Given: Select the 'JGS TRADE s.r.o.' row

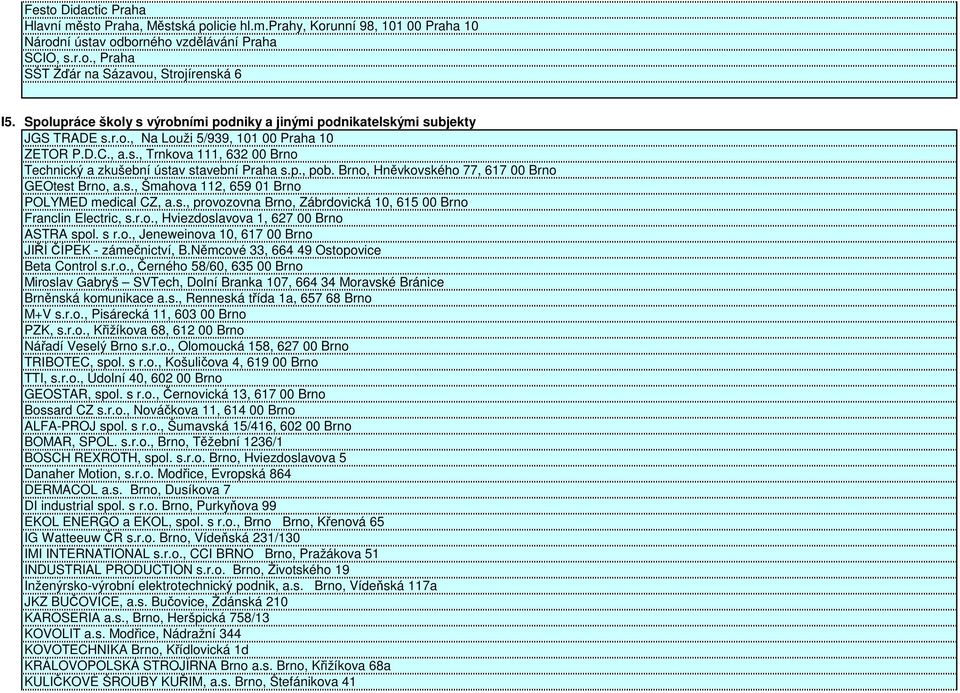Looking at the screenshot, I should click(x=489, y=138).
